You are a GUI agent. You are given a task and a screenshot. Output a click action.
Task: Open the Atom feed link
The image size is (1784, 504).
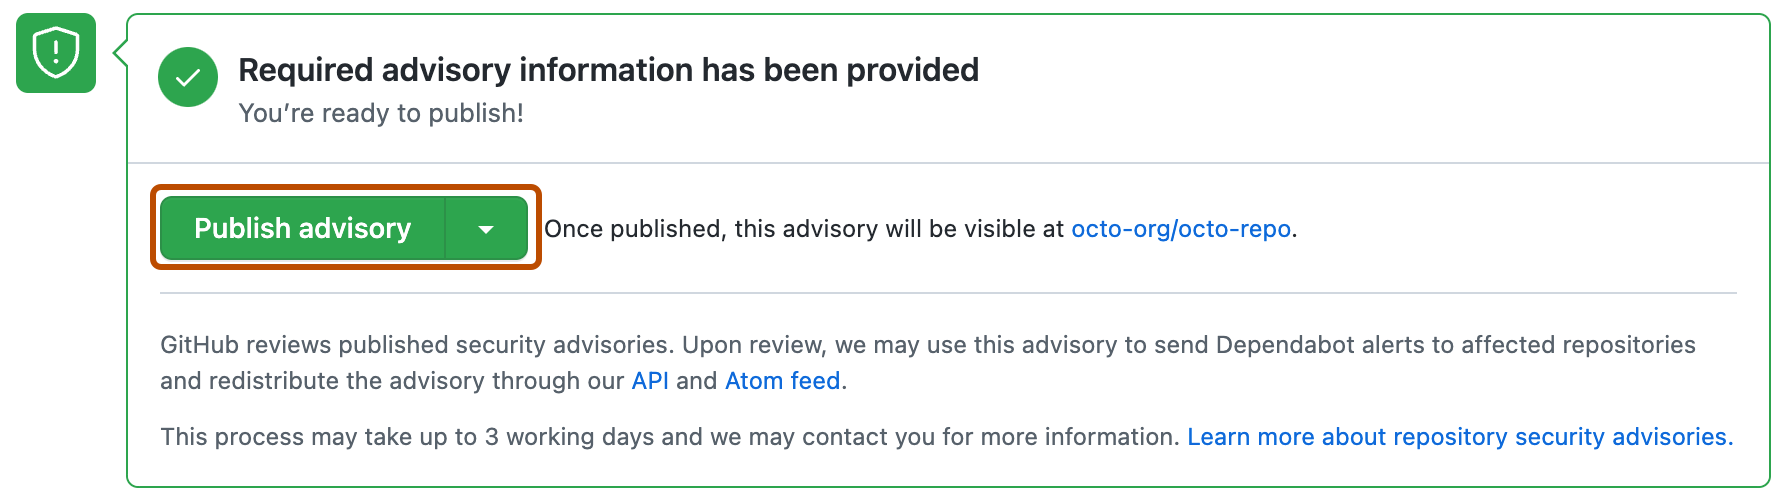tap(782, 381)
